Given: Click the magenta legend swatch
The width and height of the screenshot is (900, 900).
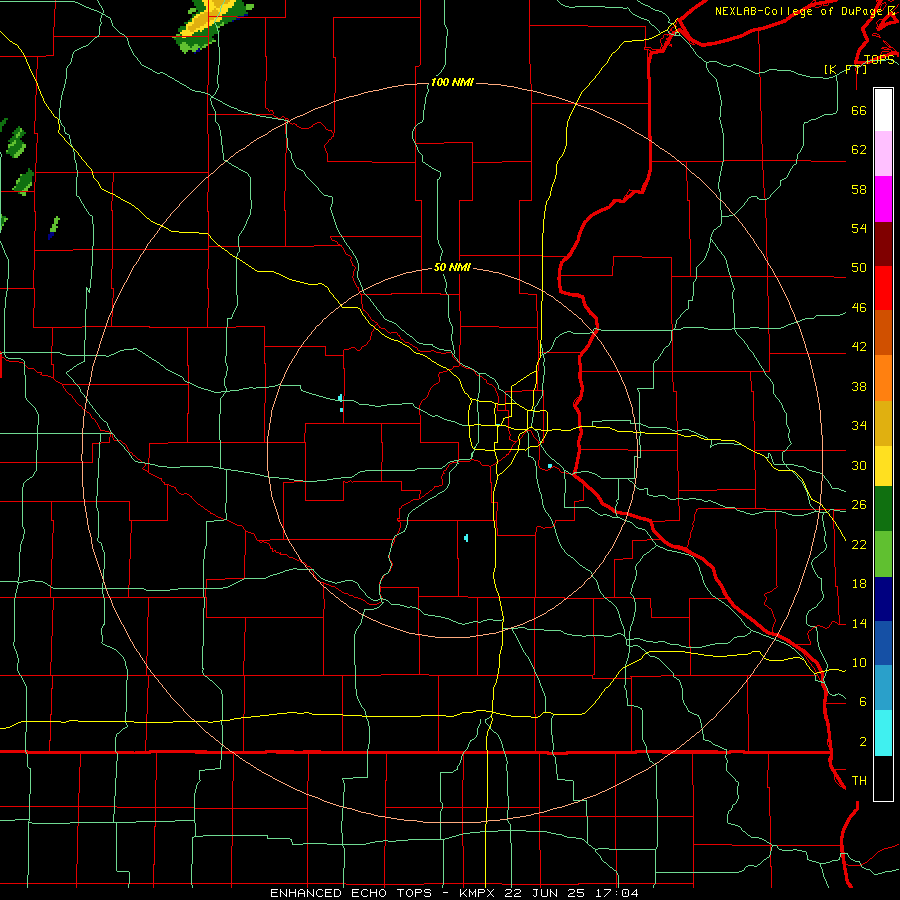Looking at the screenshot, I should tap(883, 199).
